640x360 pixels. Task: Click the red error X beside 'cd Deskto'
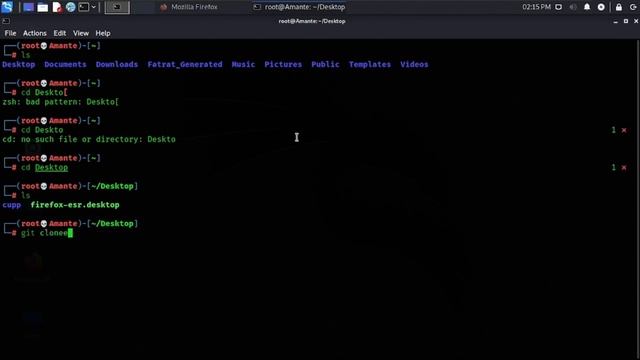[624, 130]
